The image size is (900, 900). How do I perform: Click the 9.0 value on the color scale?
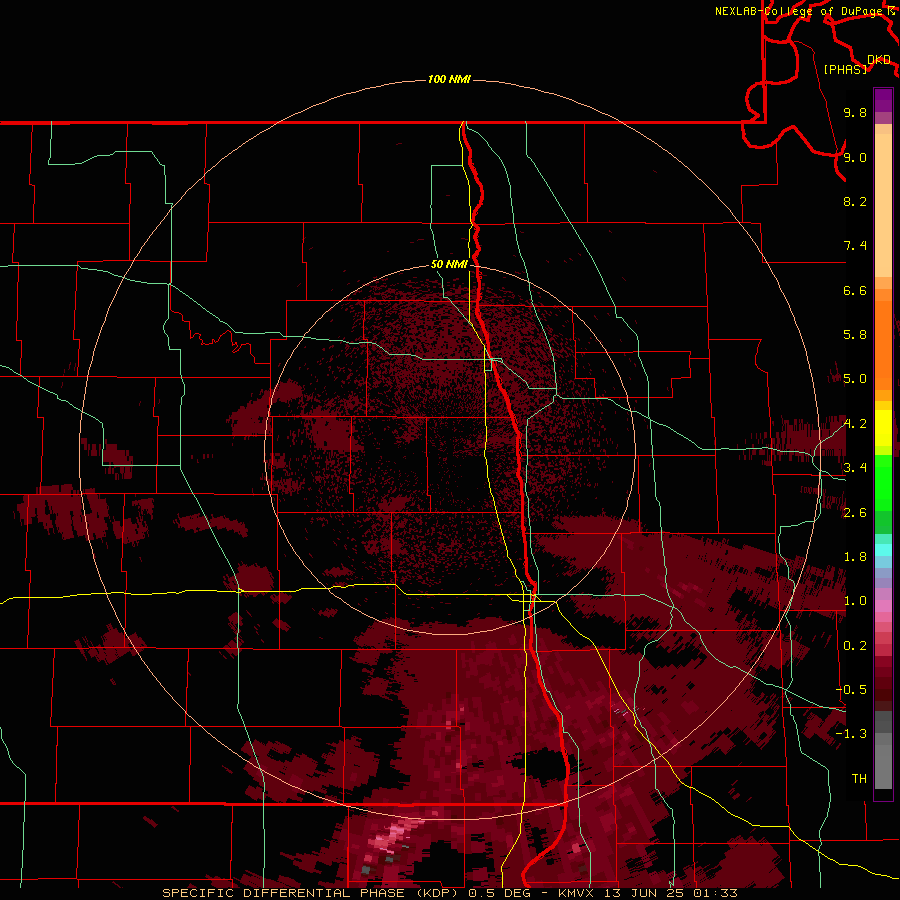[855, 157]
